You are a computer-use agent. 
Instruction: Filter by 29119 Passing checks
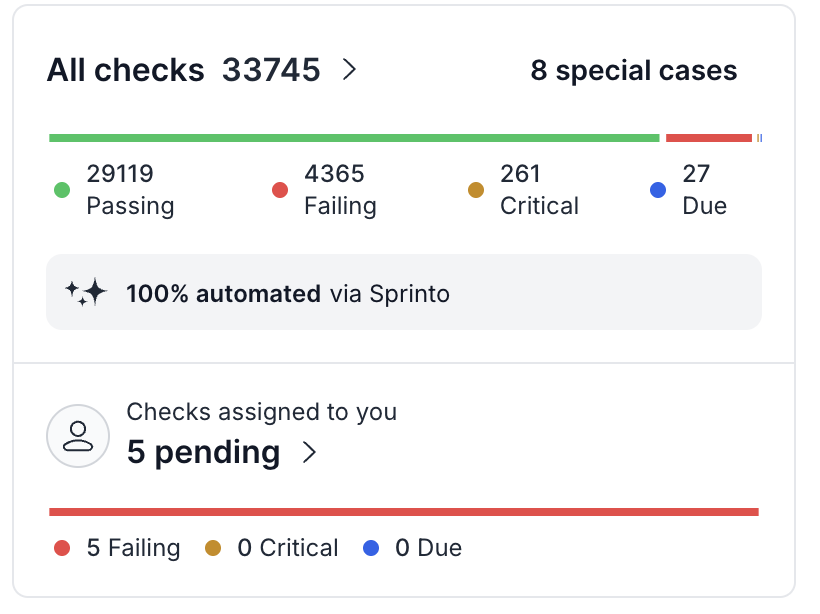pyautogui.click(x=129, y=190)
